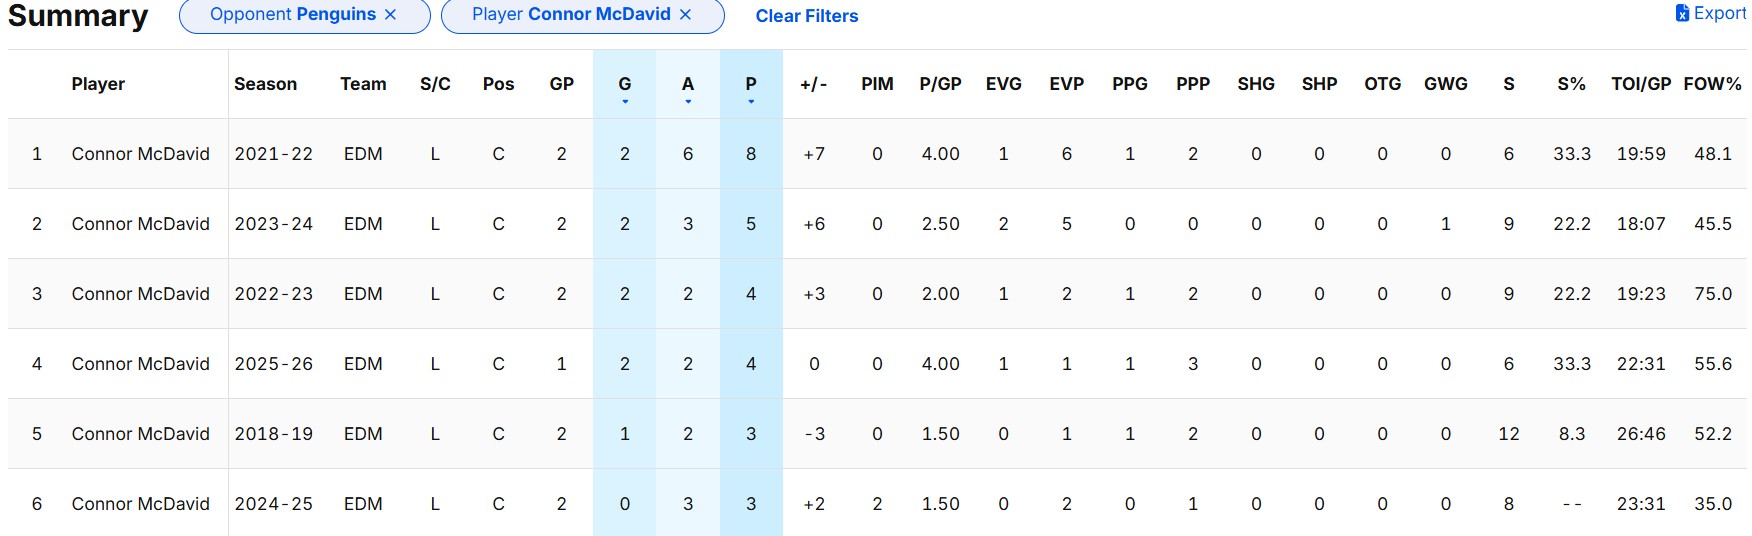Sort by the Player column header

[x=98, y=84]
